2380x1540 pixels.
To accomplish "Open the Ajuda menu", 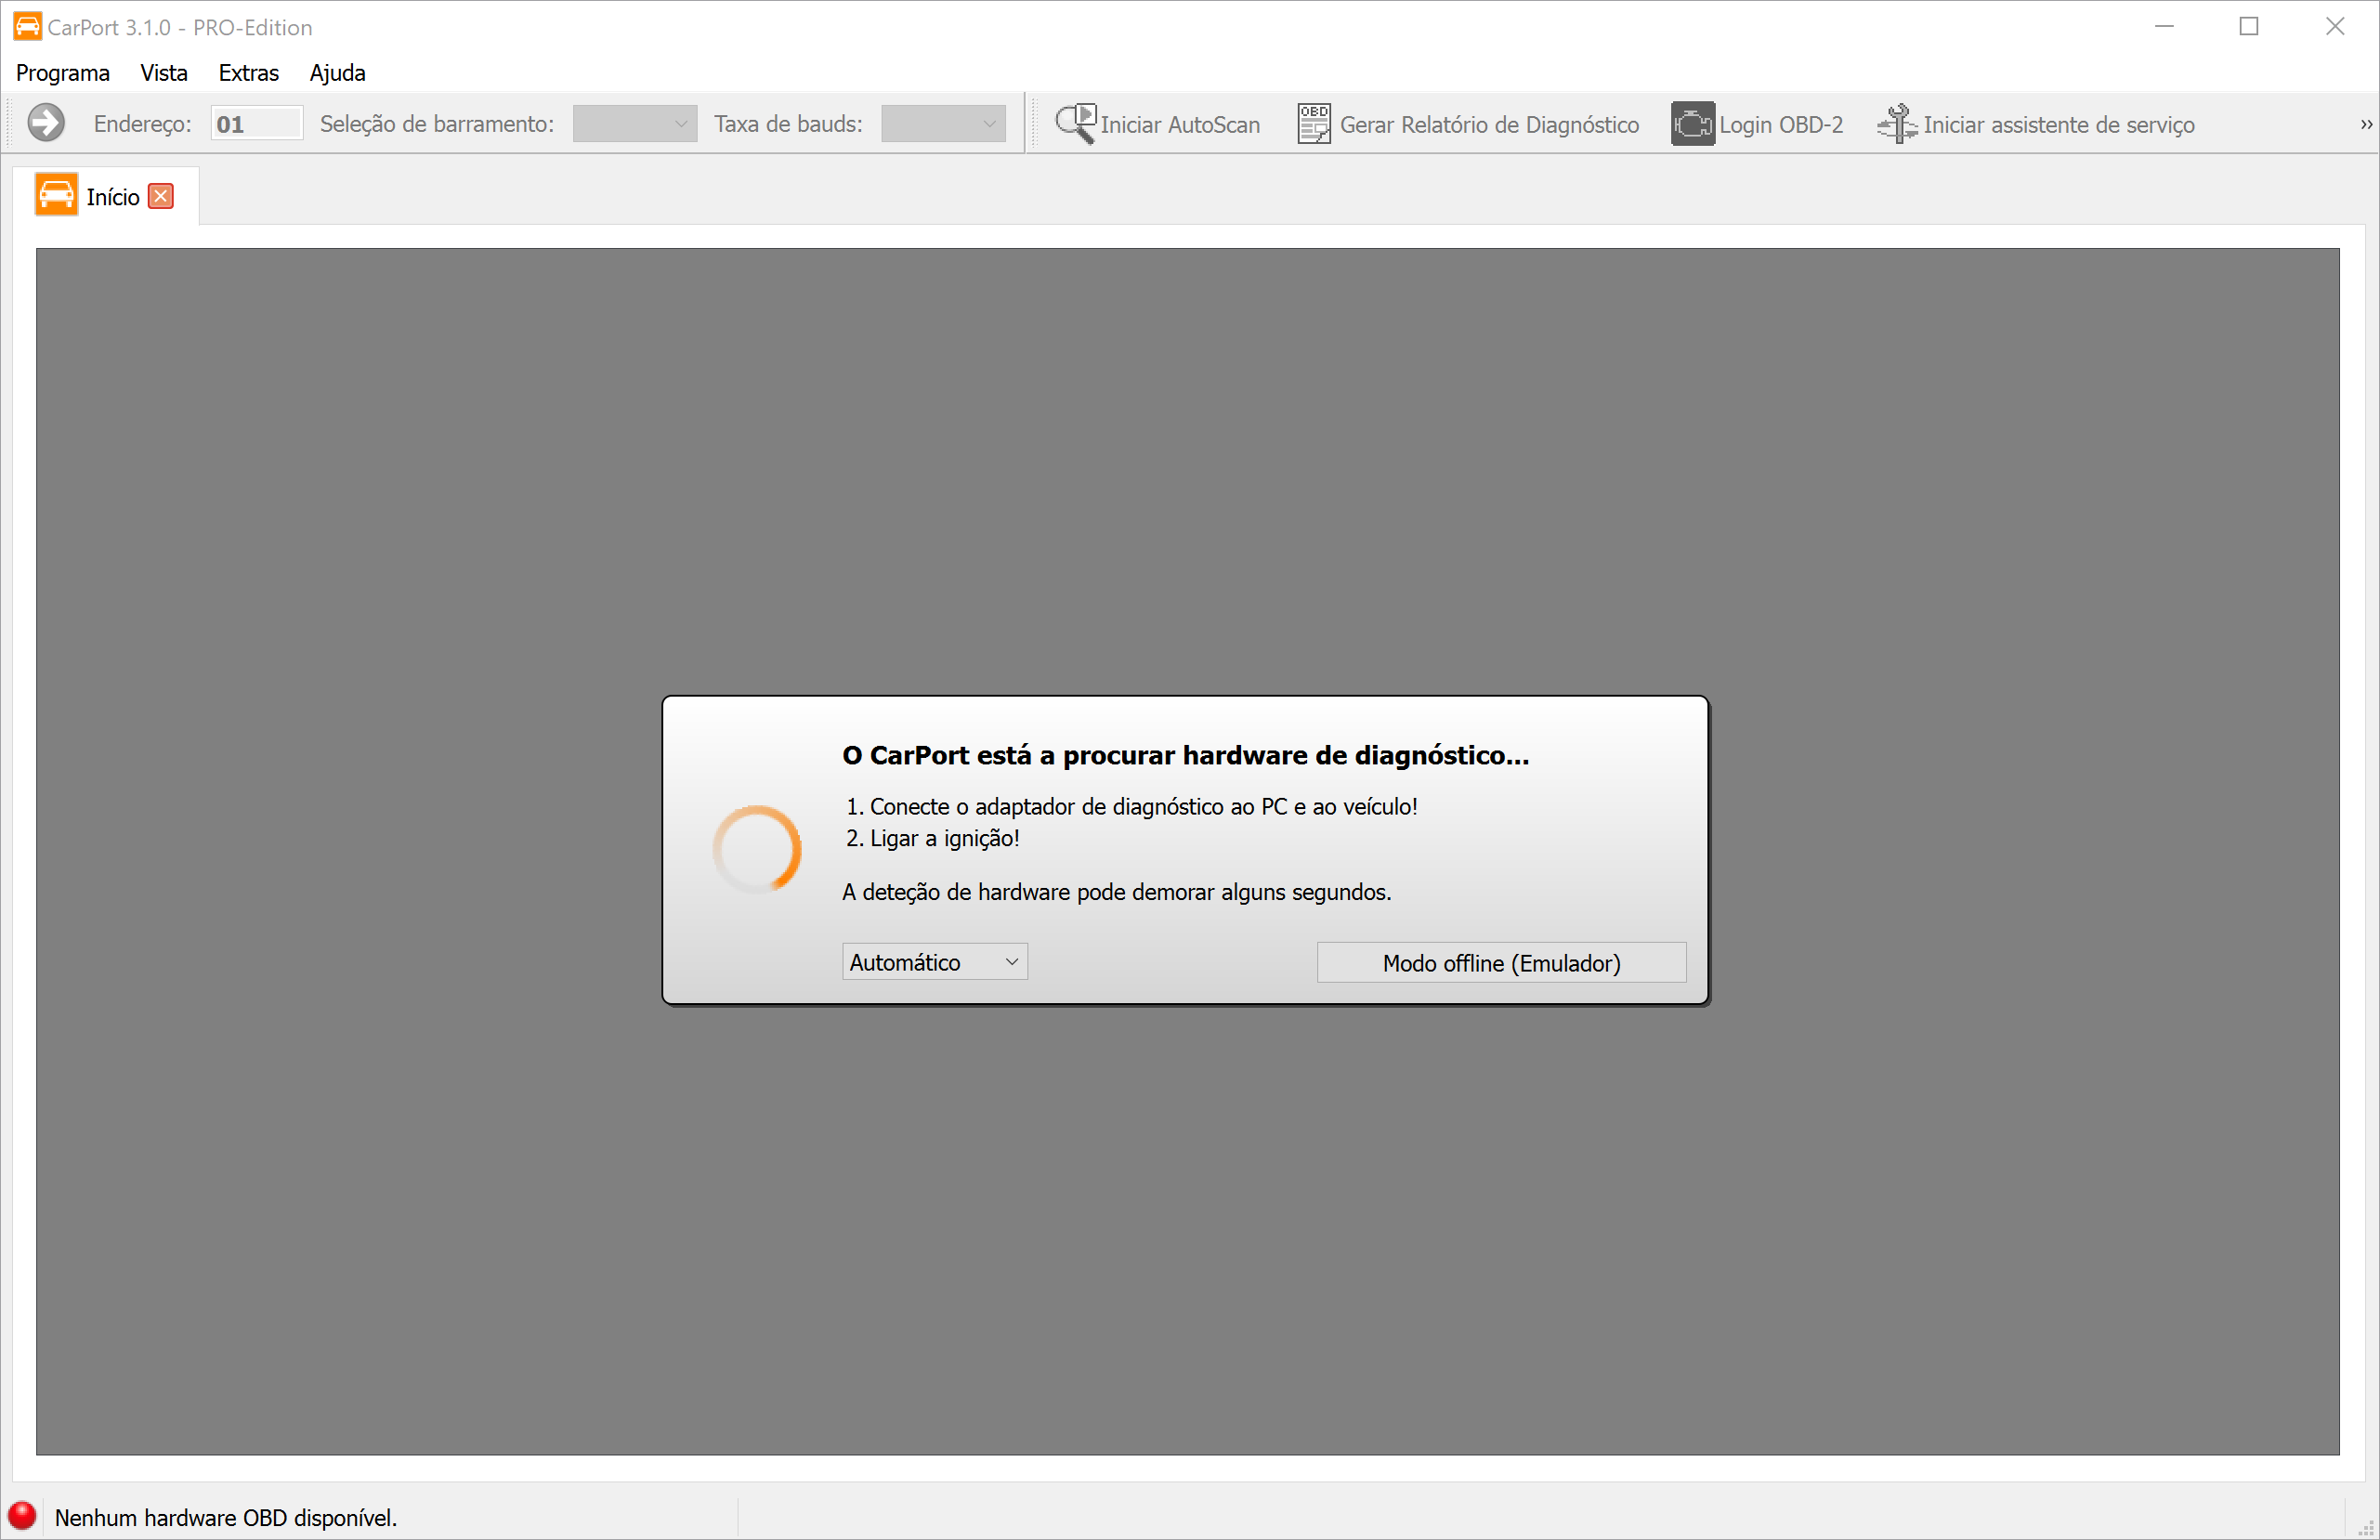I will [x=337, y=73].
